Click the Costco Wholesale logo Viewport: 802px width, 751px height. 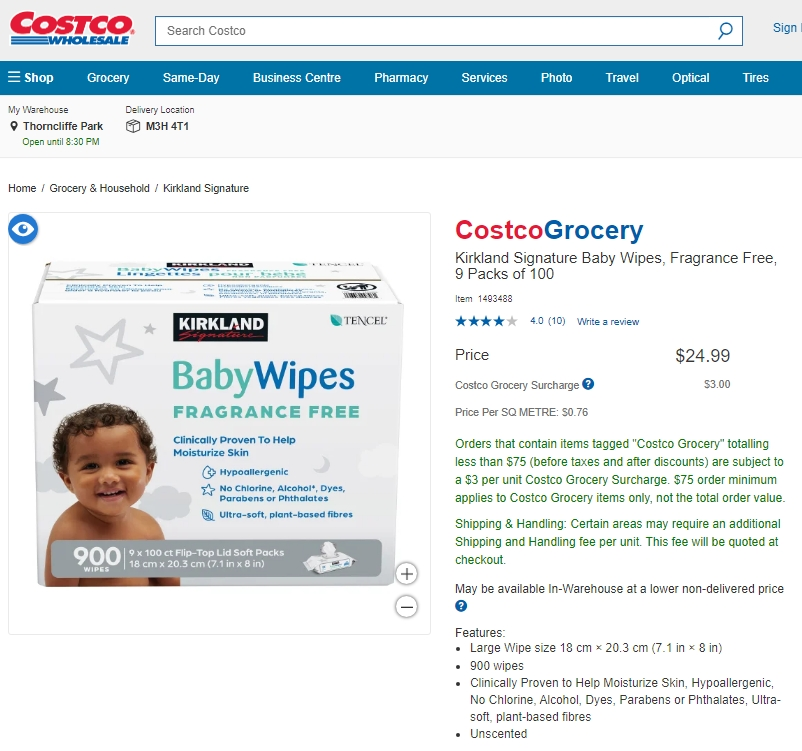[72, 29]
